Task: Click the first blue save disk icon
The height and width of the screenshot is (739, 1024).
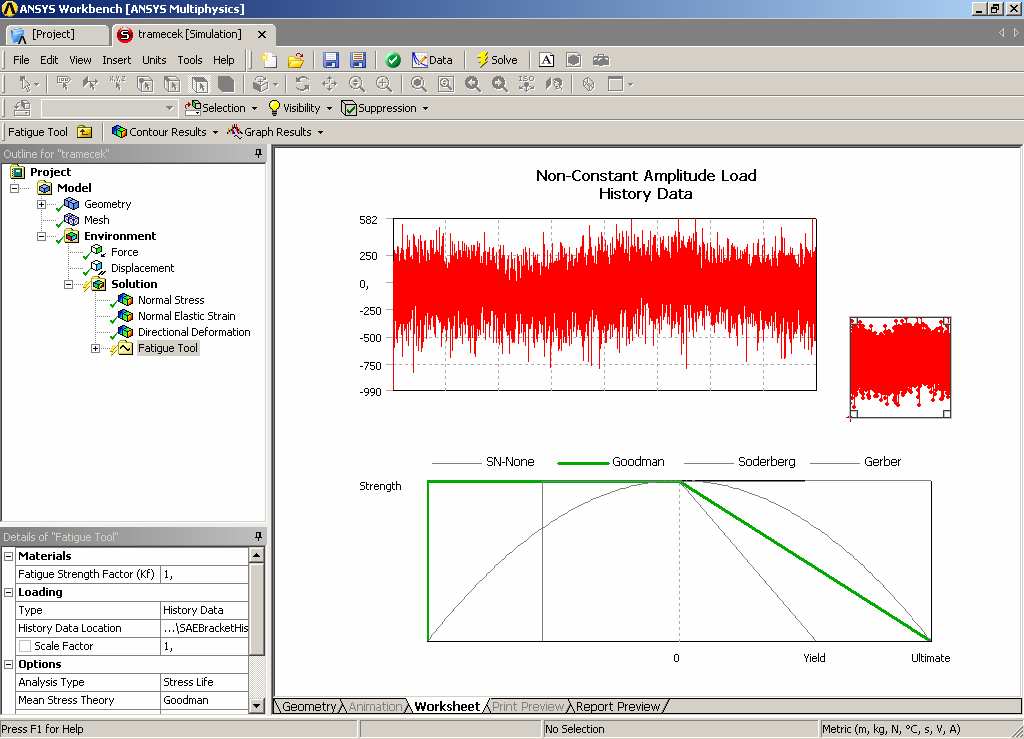Action: 331,60
